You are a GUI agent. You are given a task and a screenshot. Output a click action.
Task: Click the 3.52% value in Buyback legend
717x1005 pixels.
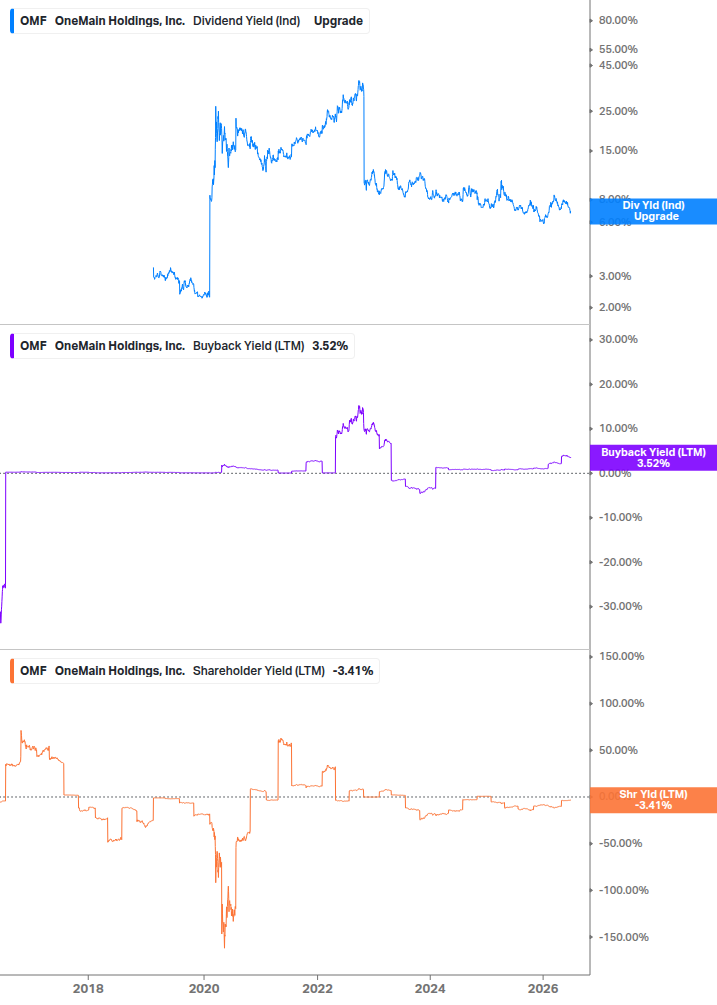330,346
